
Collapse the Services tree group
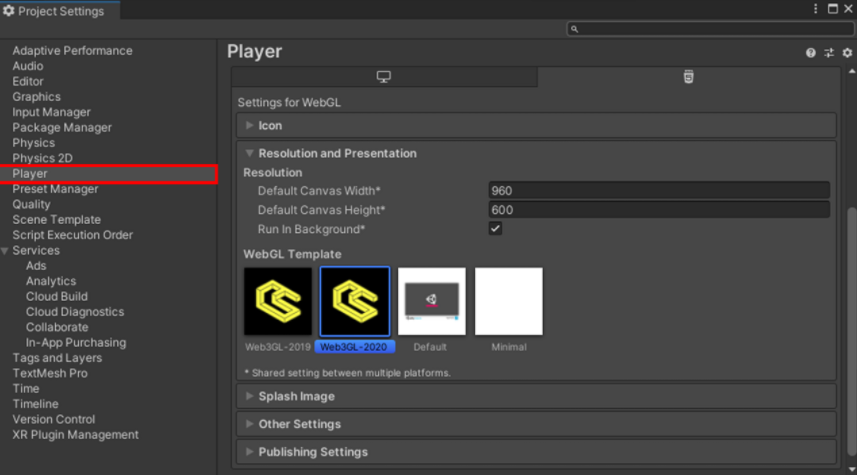[5, 251]
